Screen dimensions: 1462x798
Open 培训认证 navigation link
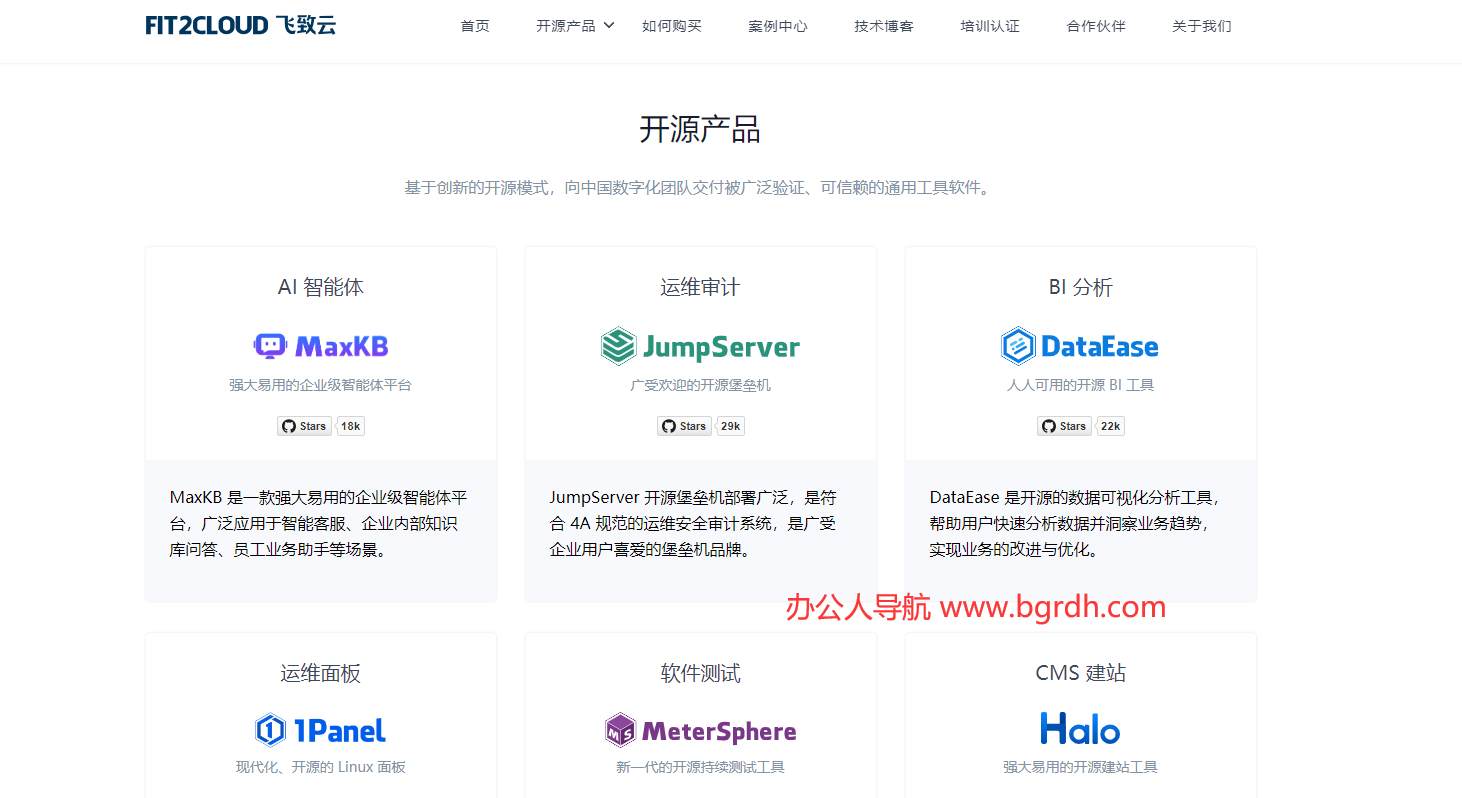coord(990,26)
